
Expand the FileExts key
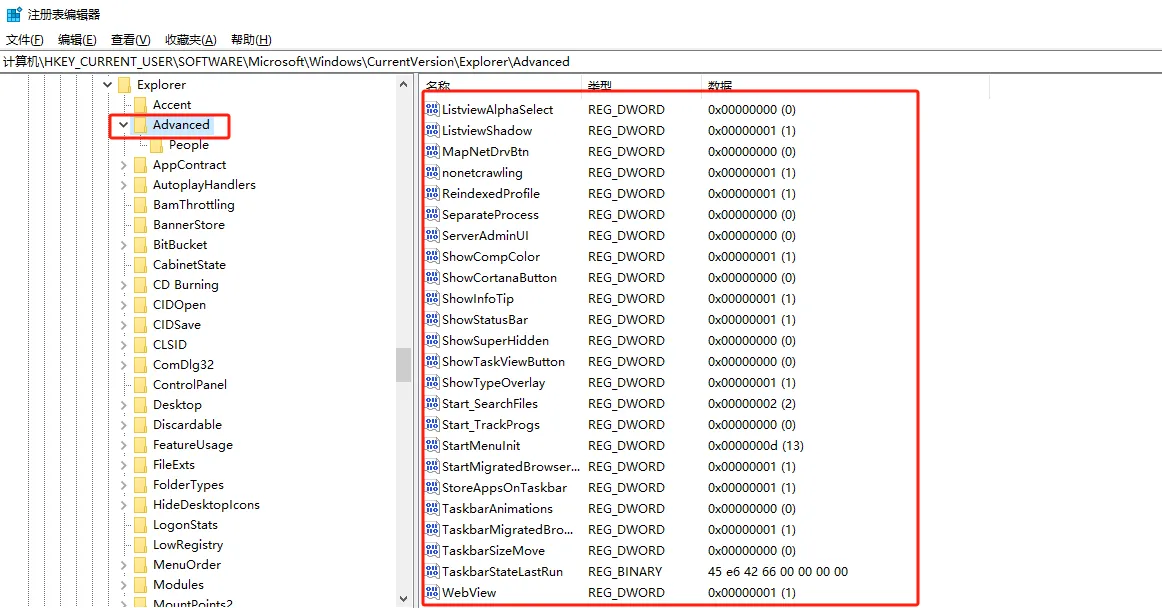(124, 465)
